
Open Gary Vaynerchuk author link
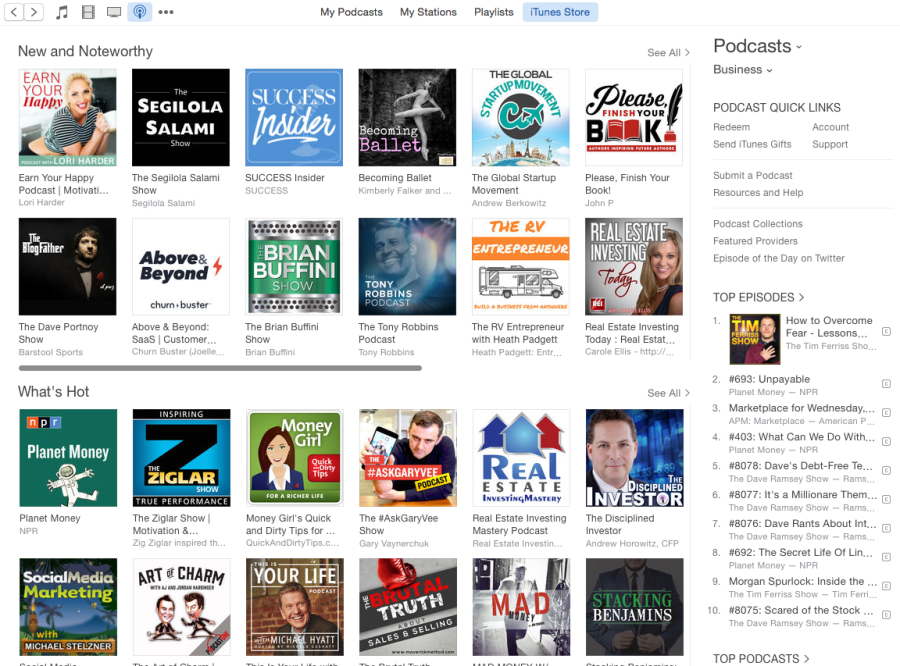[x=394, y=544]
